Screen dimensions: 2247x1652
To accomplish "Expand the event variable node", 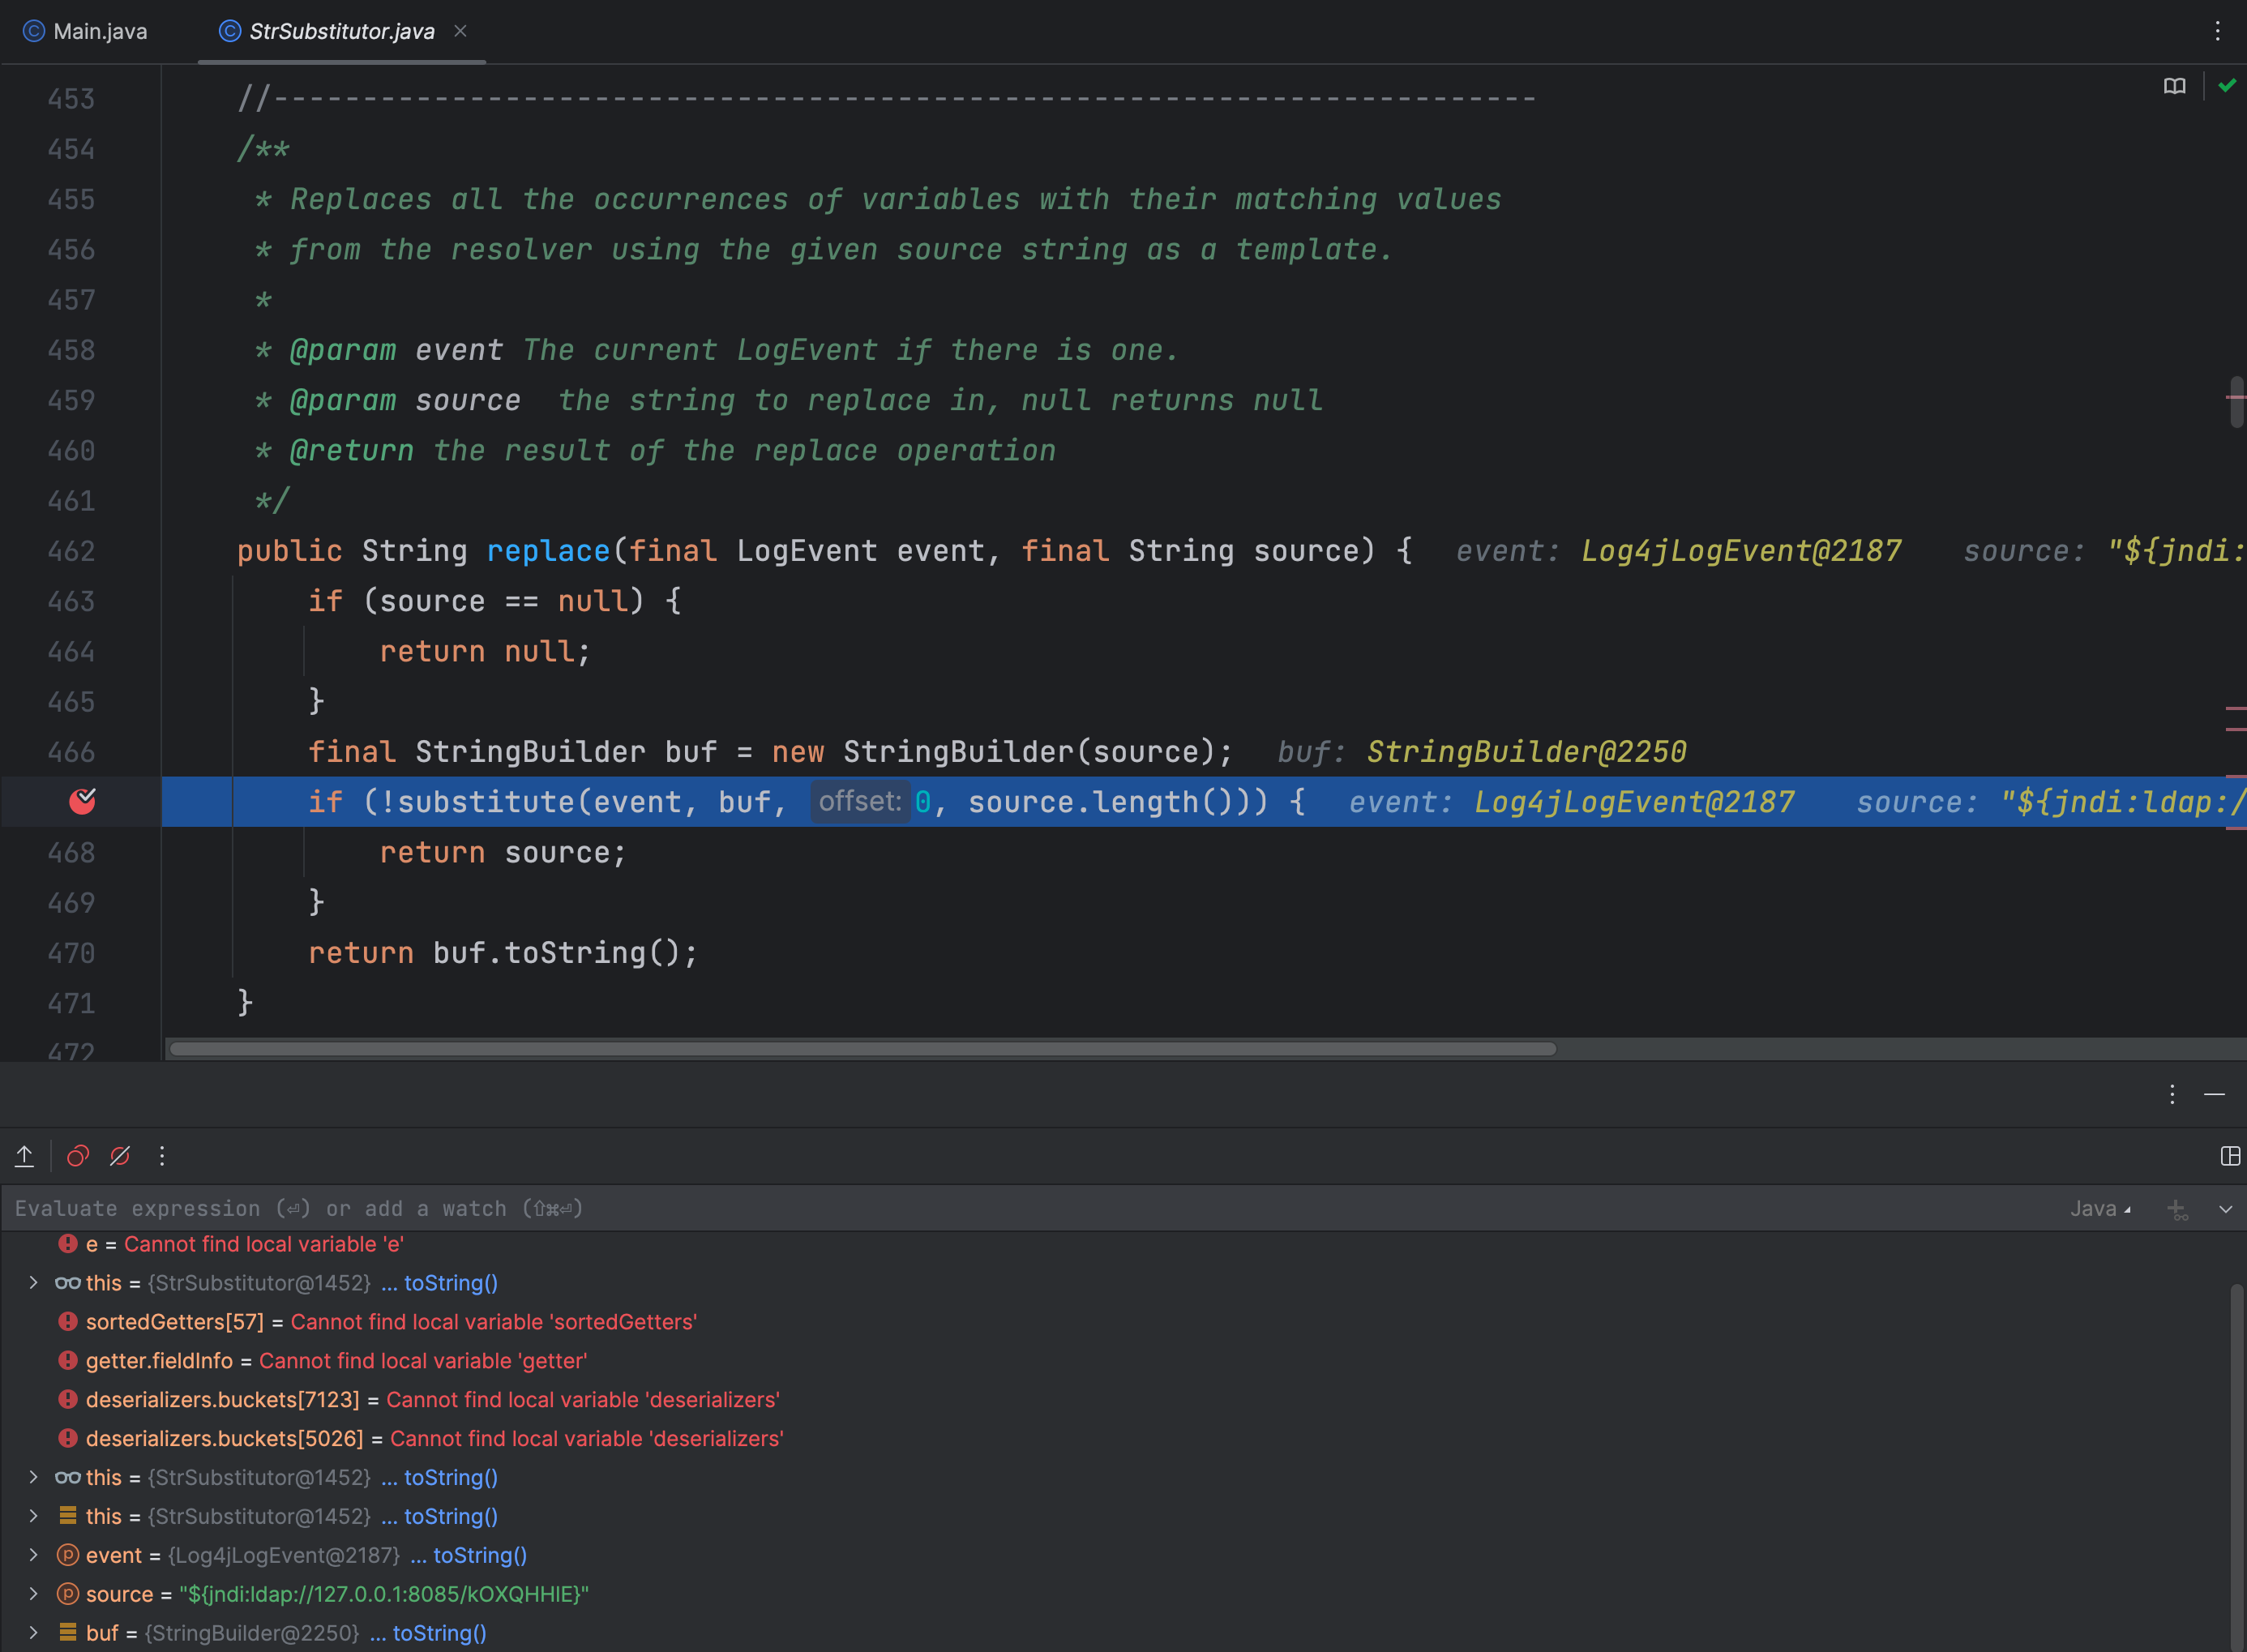I will tap(33, 1555).
